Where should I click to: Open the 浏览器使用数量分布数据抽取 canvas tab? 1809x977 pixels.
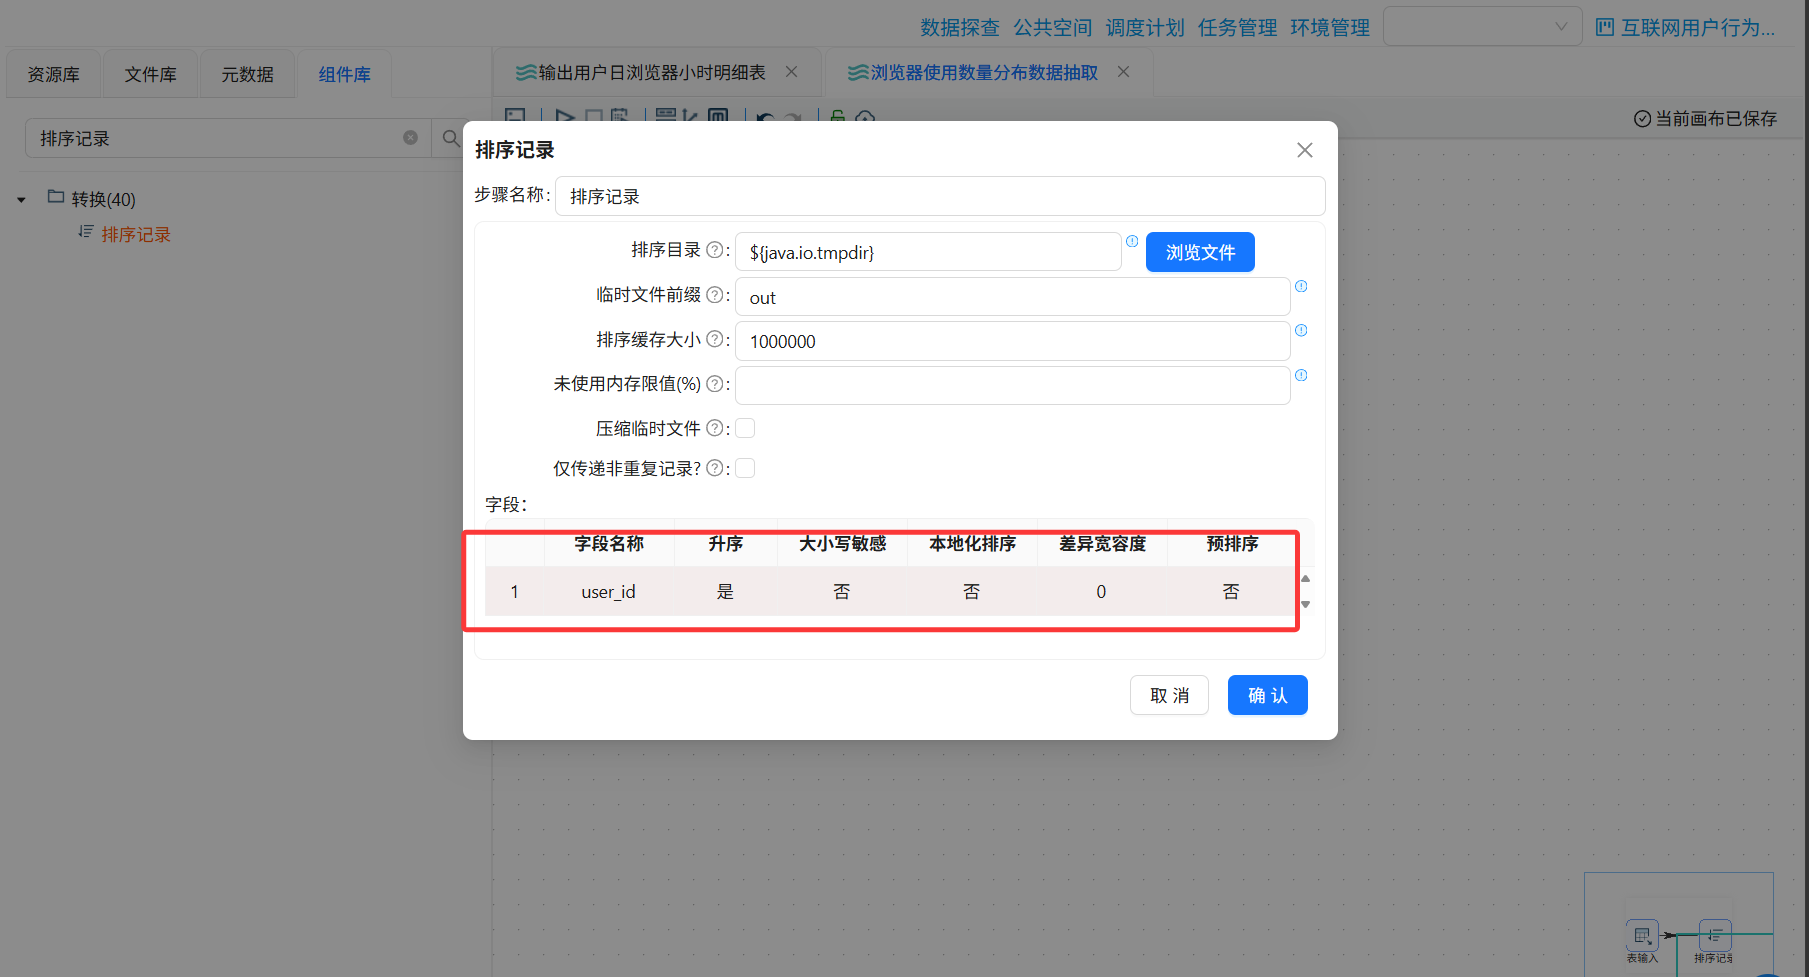pos(984,72)
